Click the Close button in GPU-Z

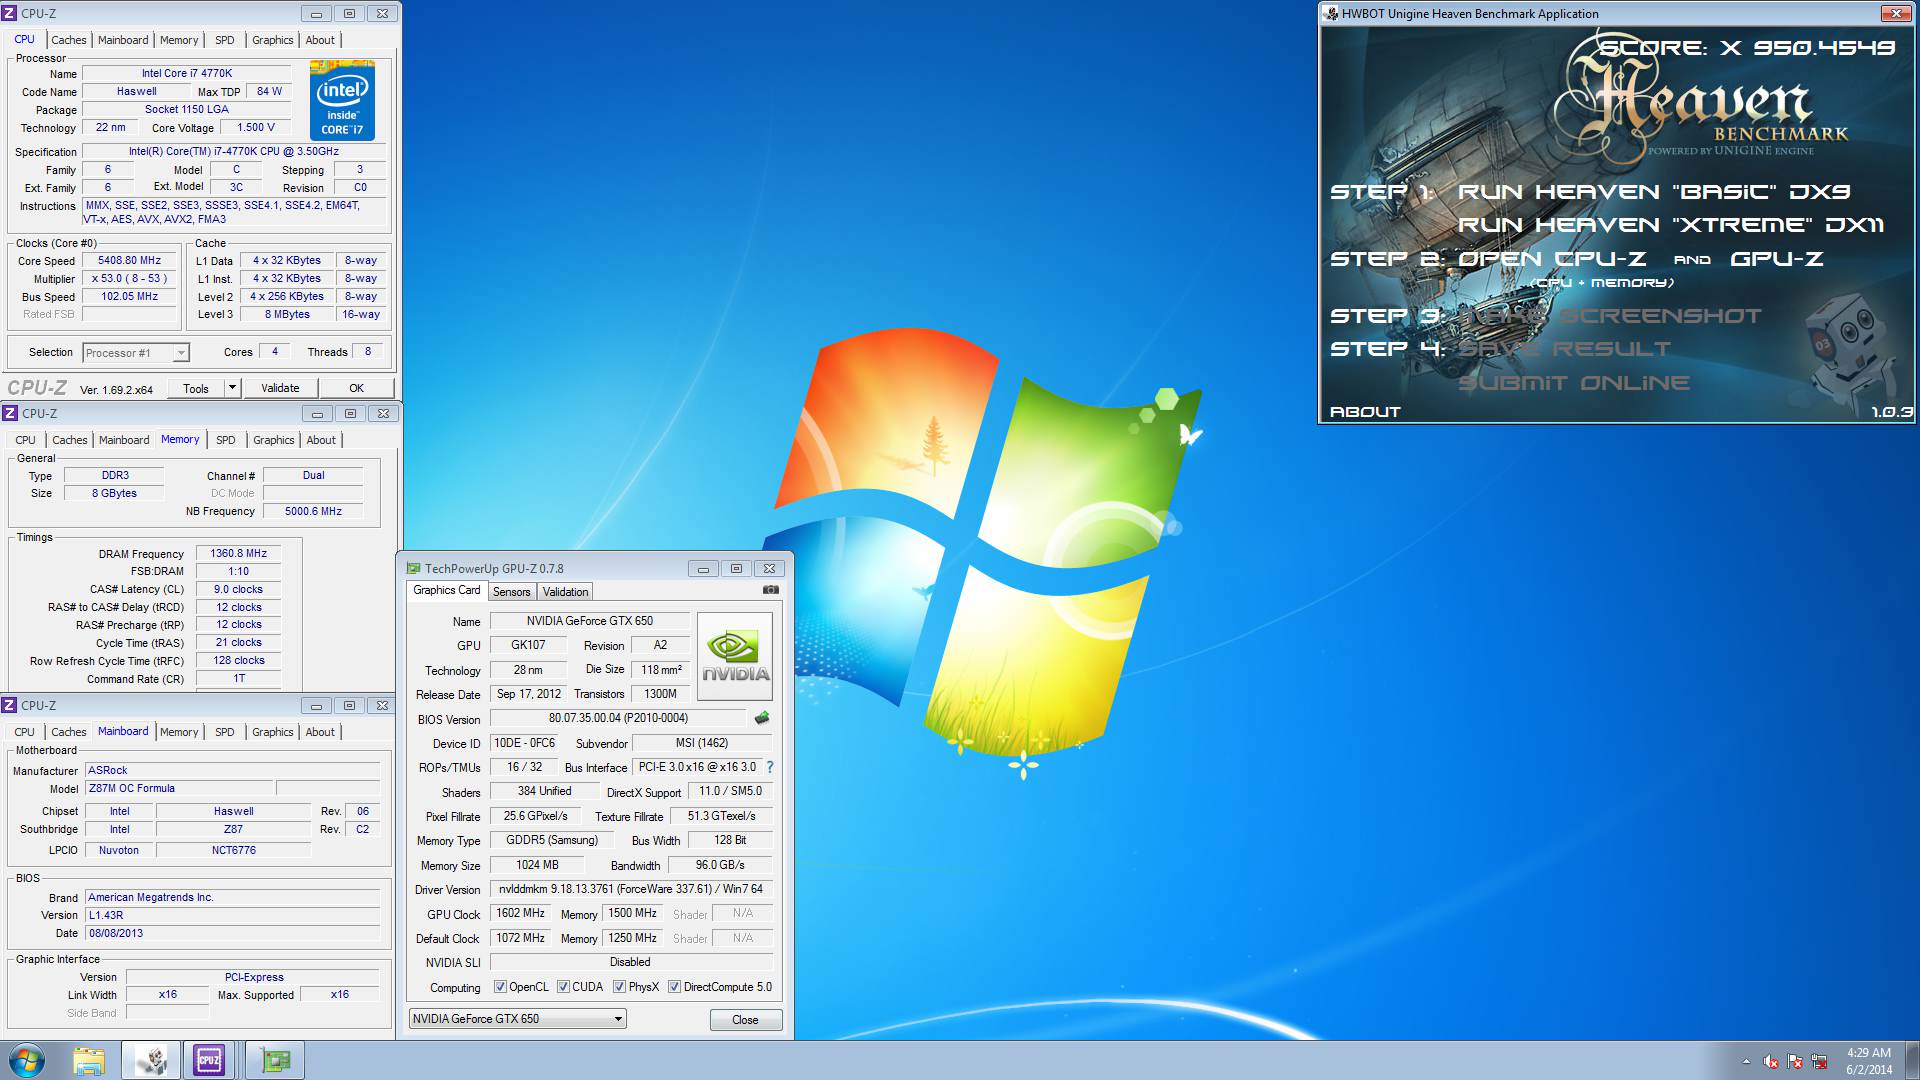coord(745,1020)
